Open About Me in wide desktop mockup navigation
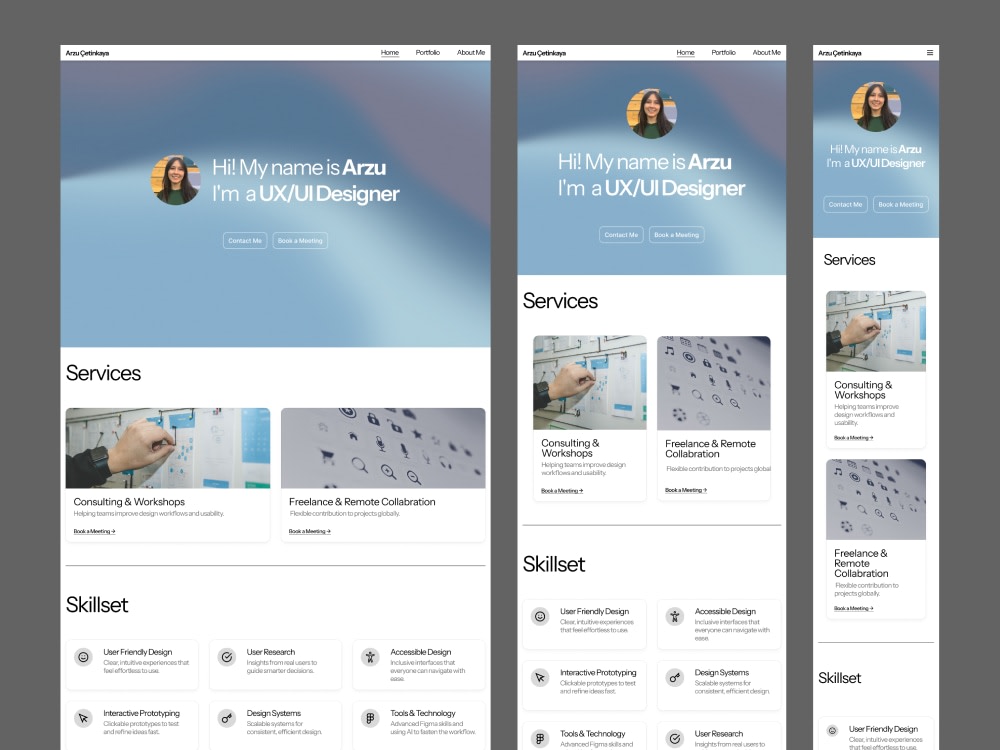This screenshot has width=1000, height=750. point(471,53)
